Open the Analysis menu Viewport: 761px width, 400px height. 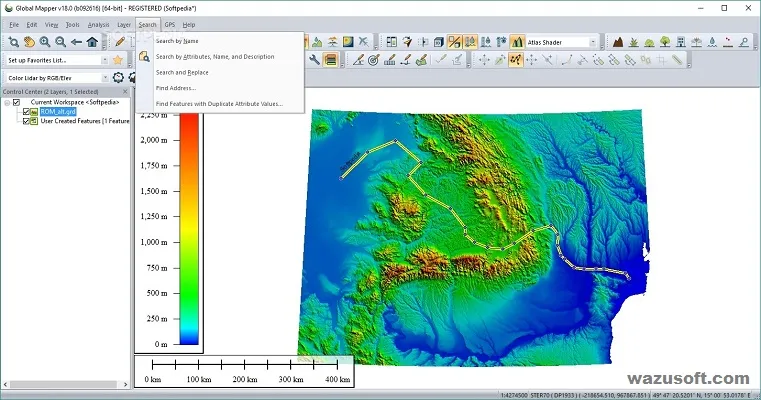point(98,25)
